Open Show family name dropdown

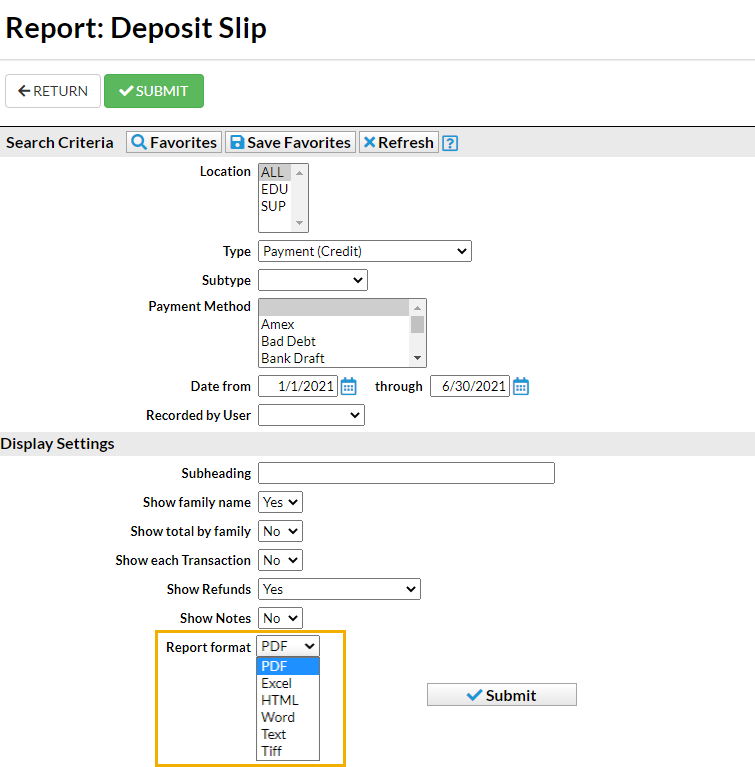280,502
